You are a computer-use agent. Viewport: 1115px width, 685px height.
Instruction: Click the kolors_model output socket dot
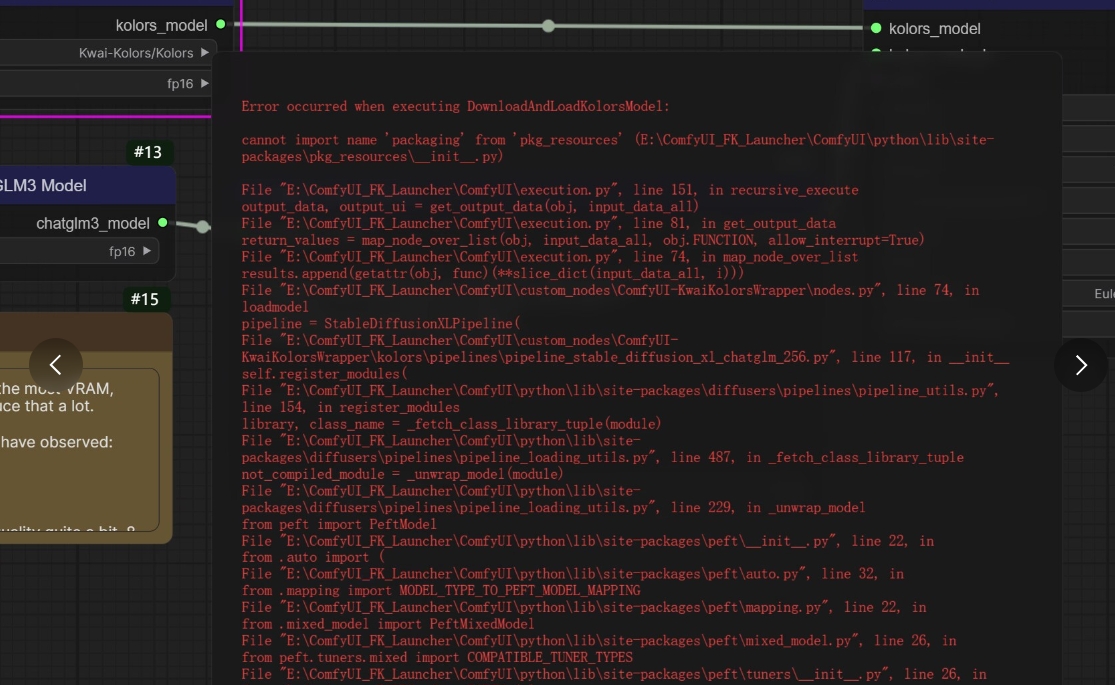coord(221,24)
